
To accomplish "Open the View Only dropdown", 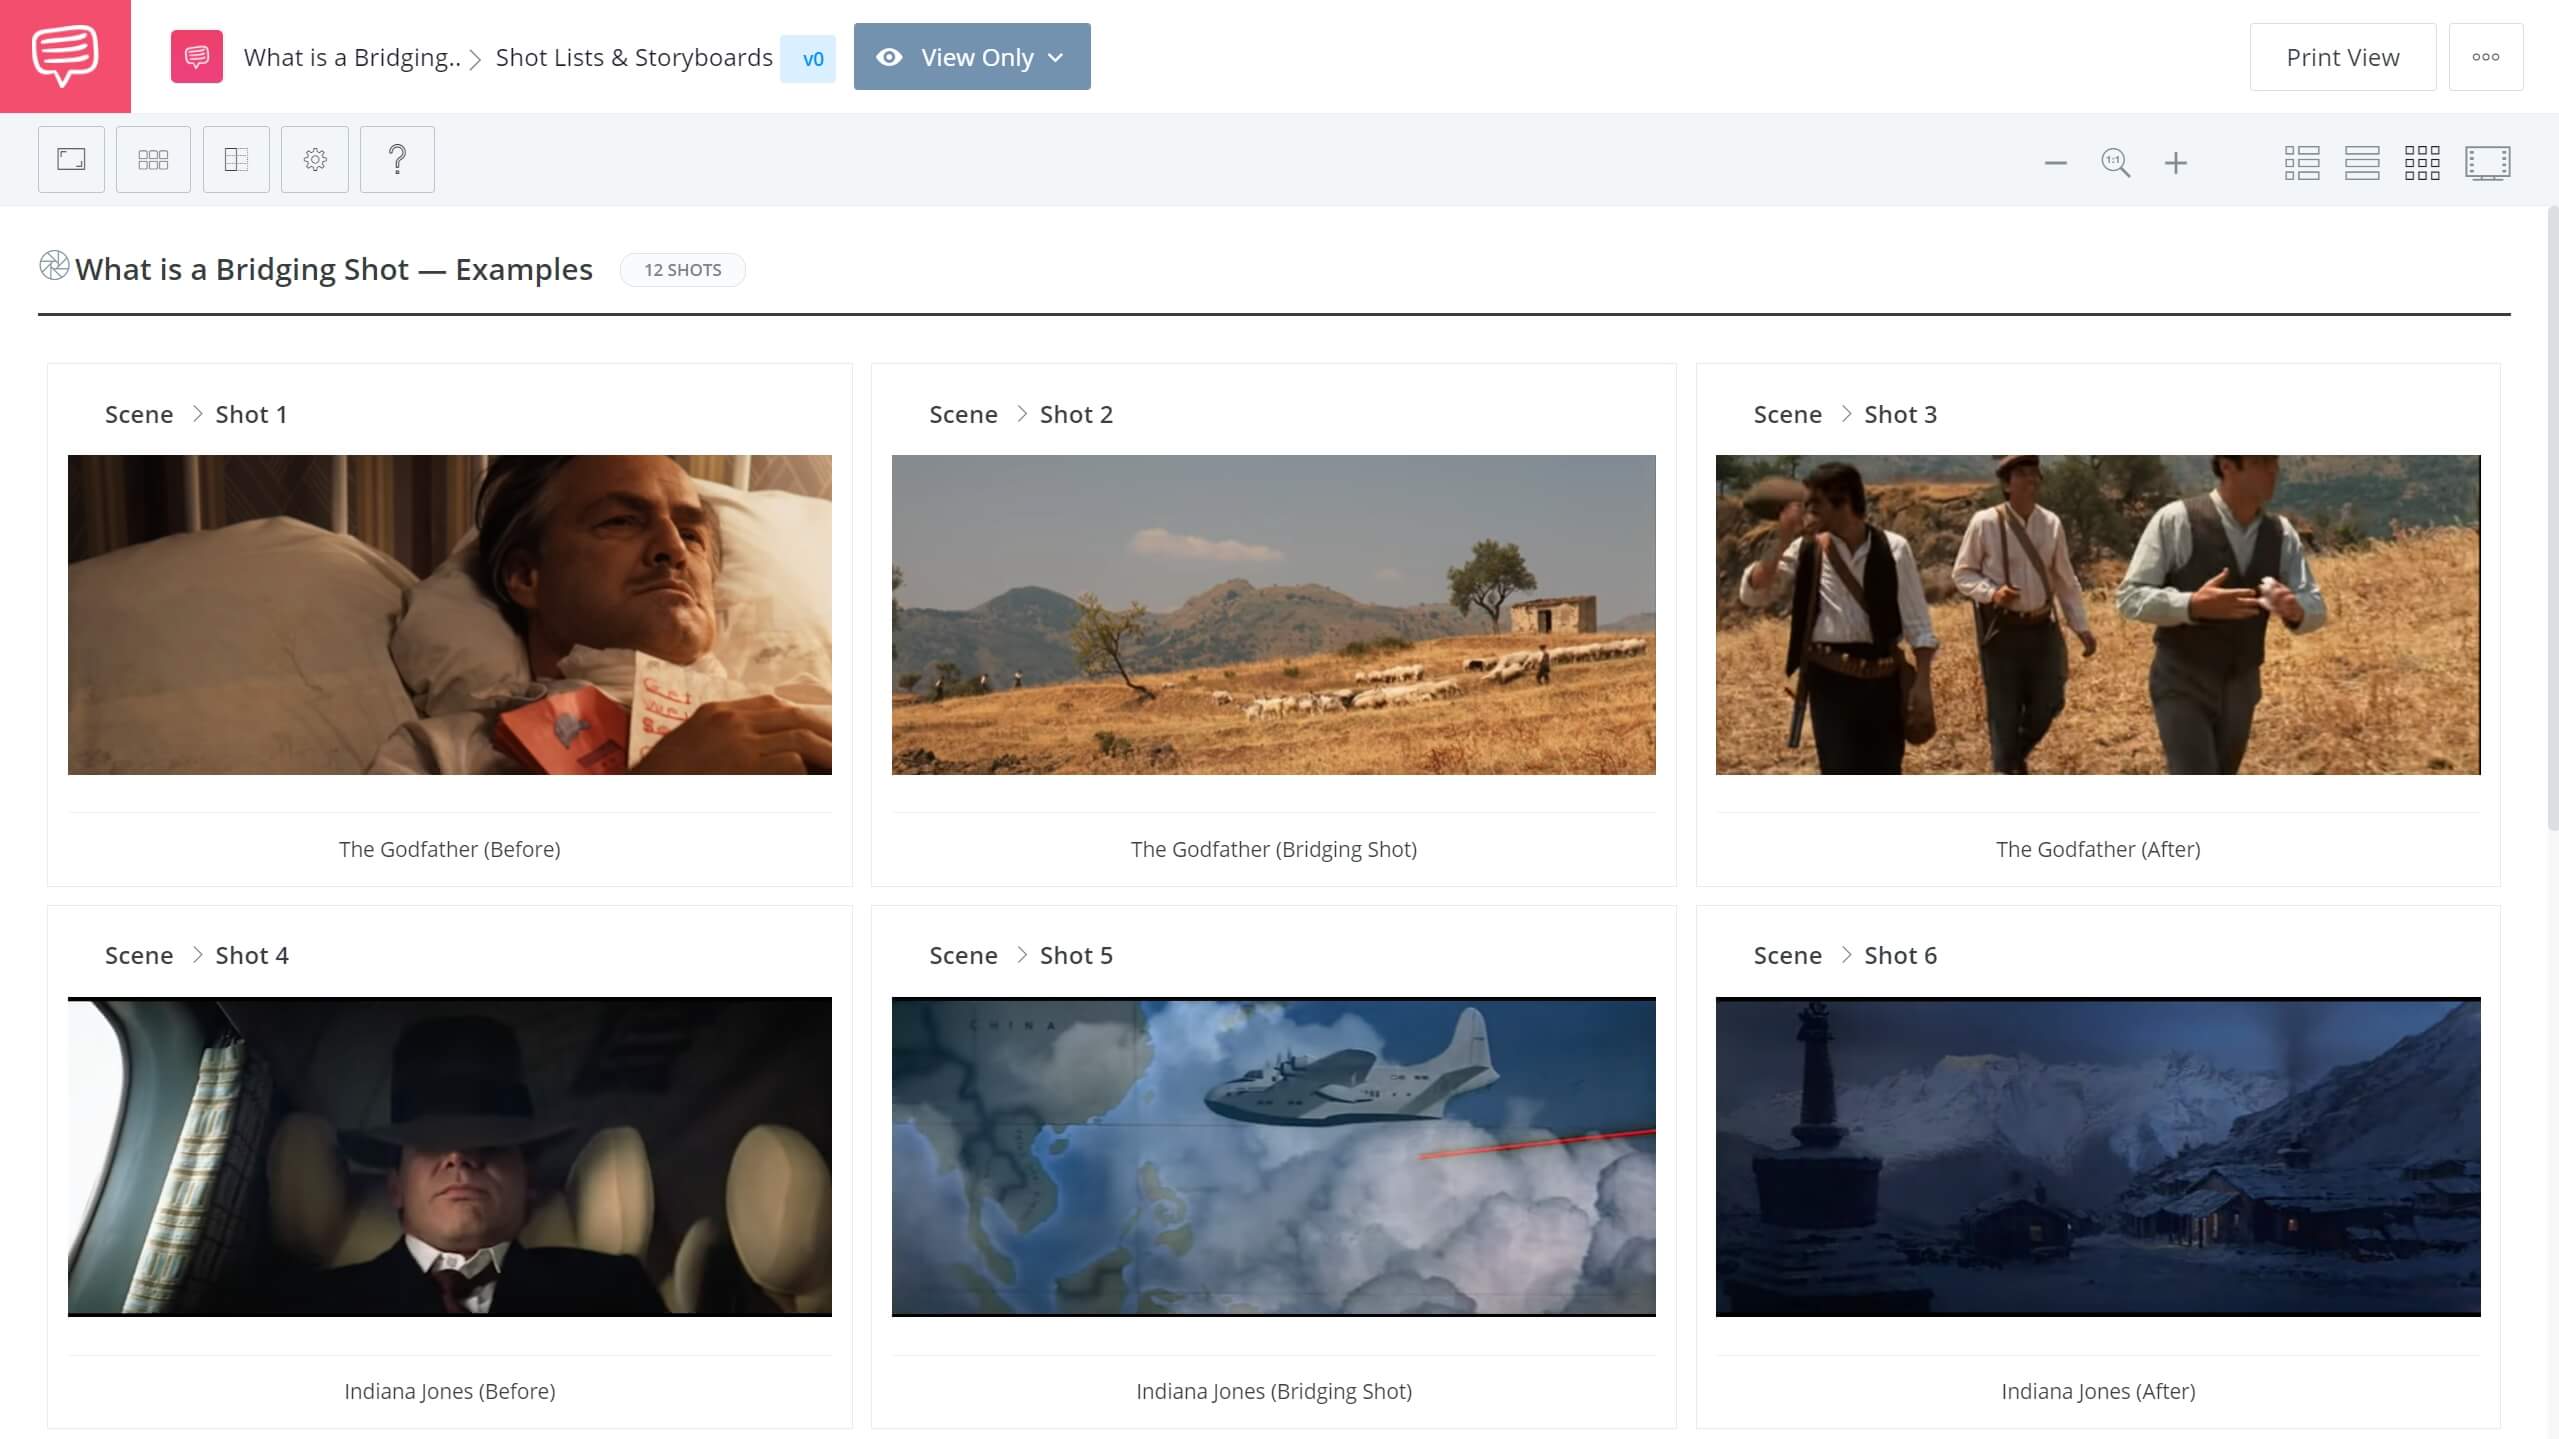I will click(972, 57).
